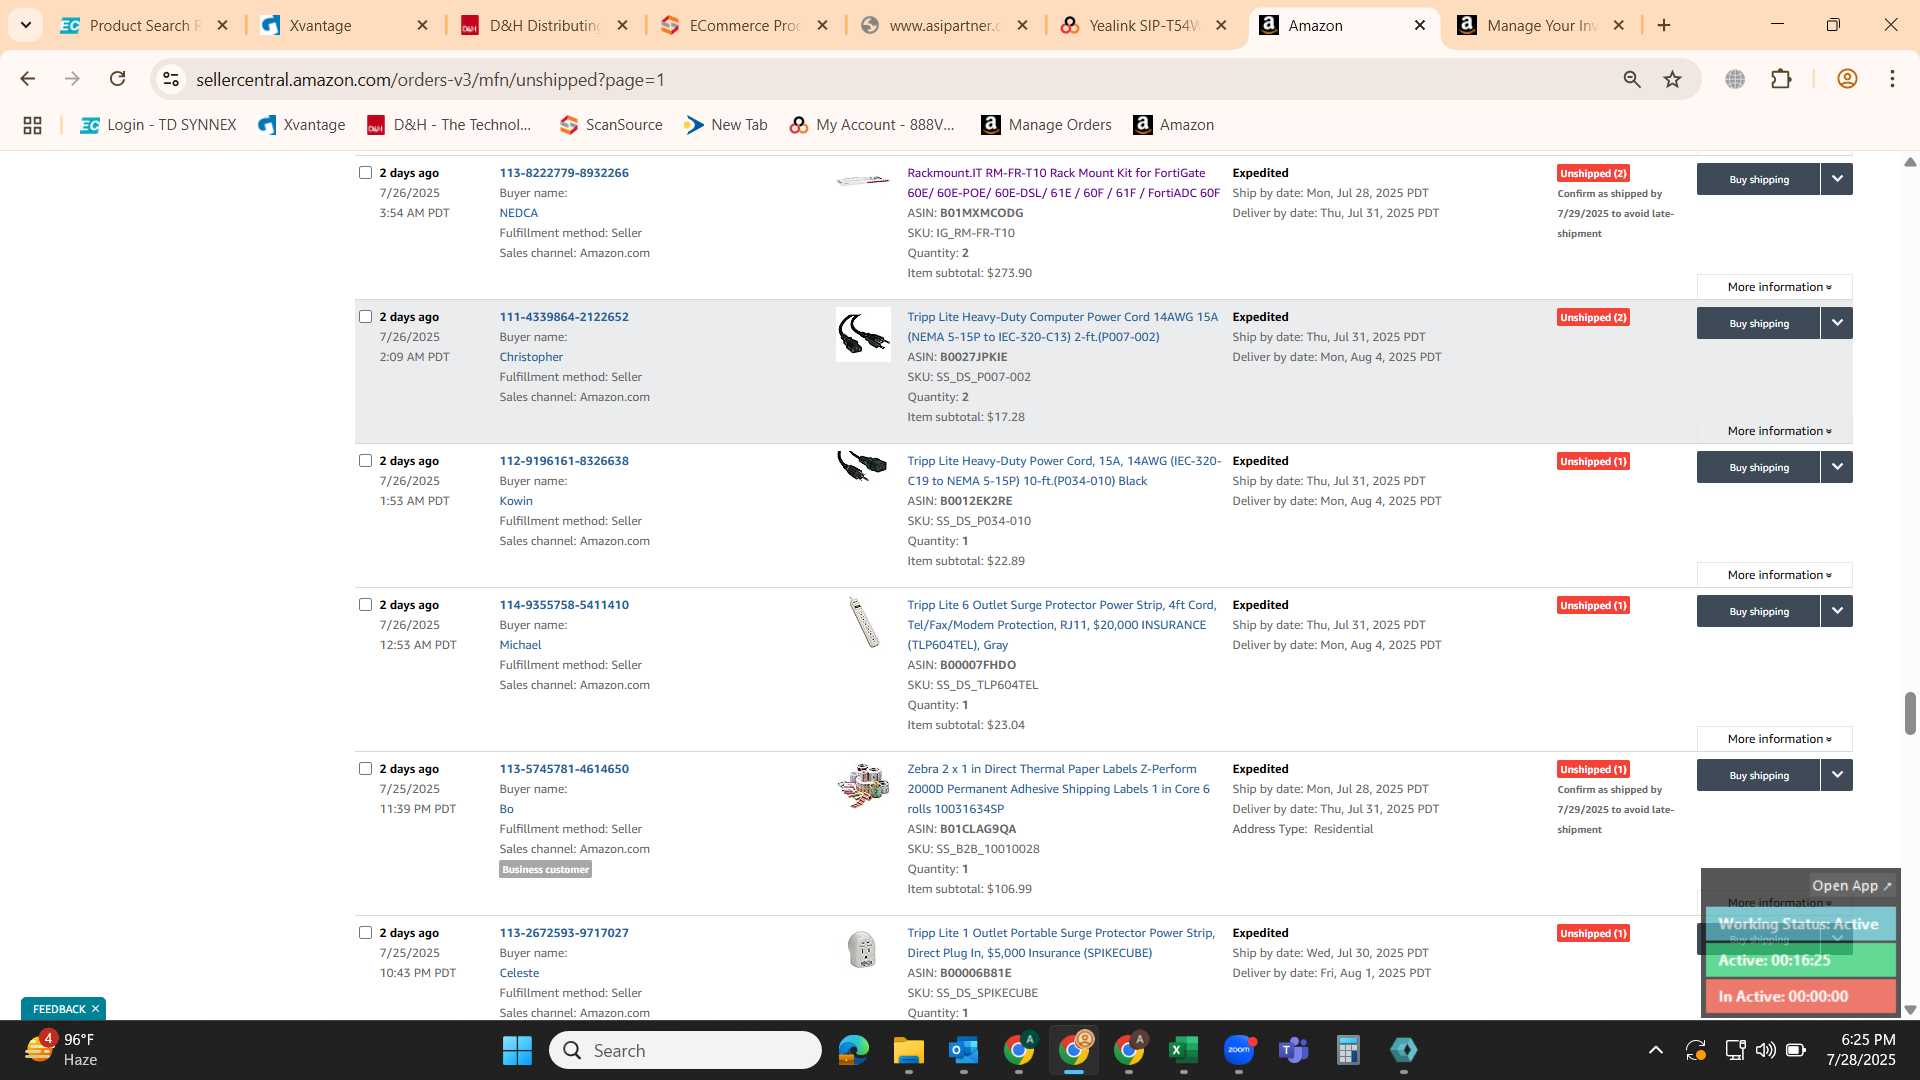The image size is (1920, 1080).
Task: Expand More information for P034-010 order
Action: (1775, 575)
